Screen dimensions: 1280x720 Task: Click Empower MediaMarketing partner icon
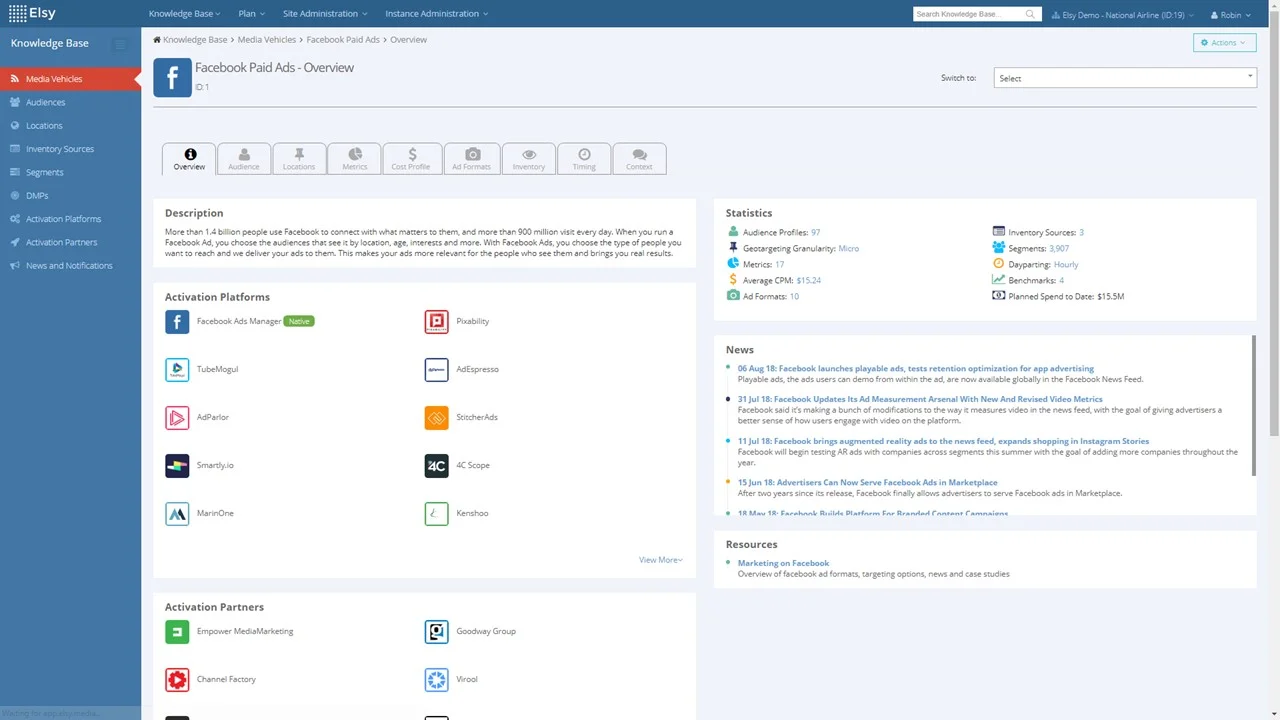[177, 631]
